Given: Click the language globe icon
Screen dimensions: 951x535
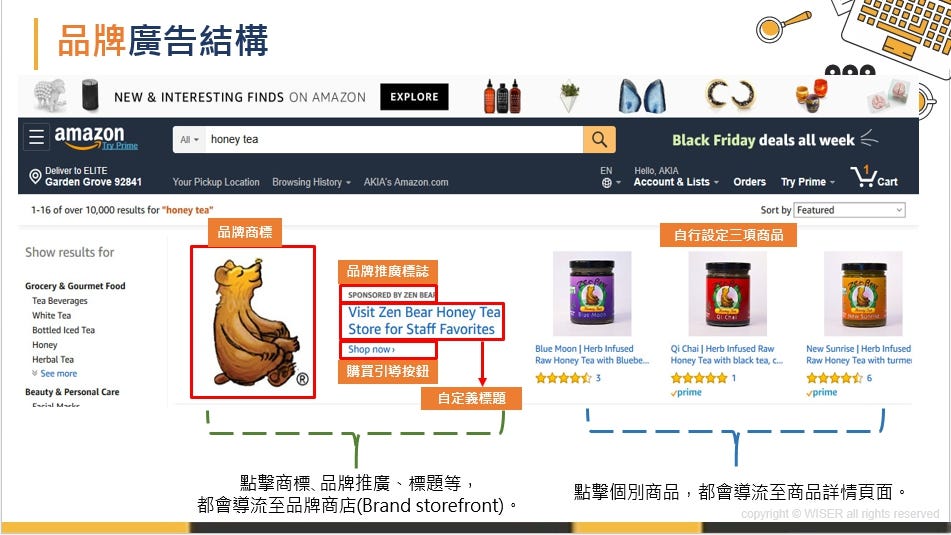Looking at the screenshot, I should coord(607,183).
